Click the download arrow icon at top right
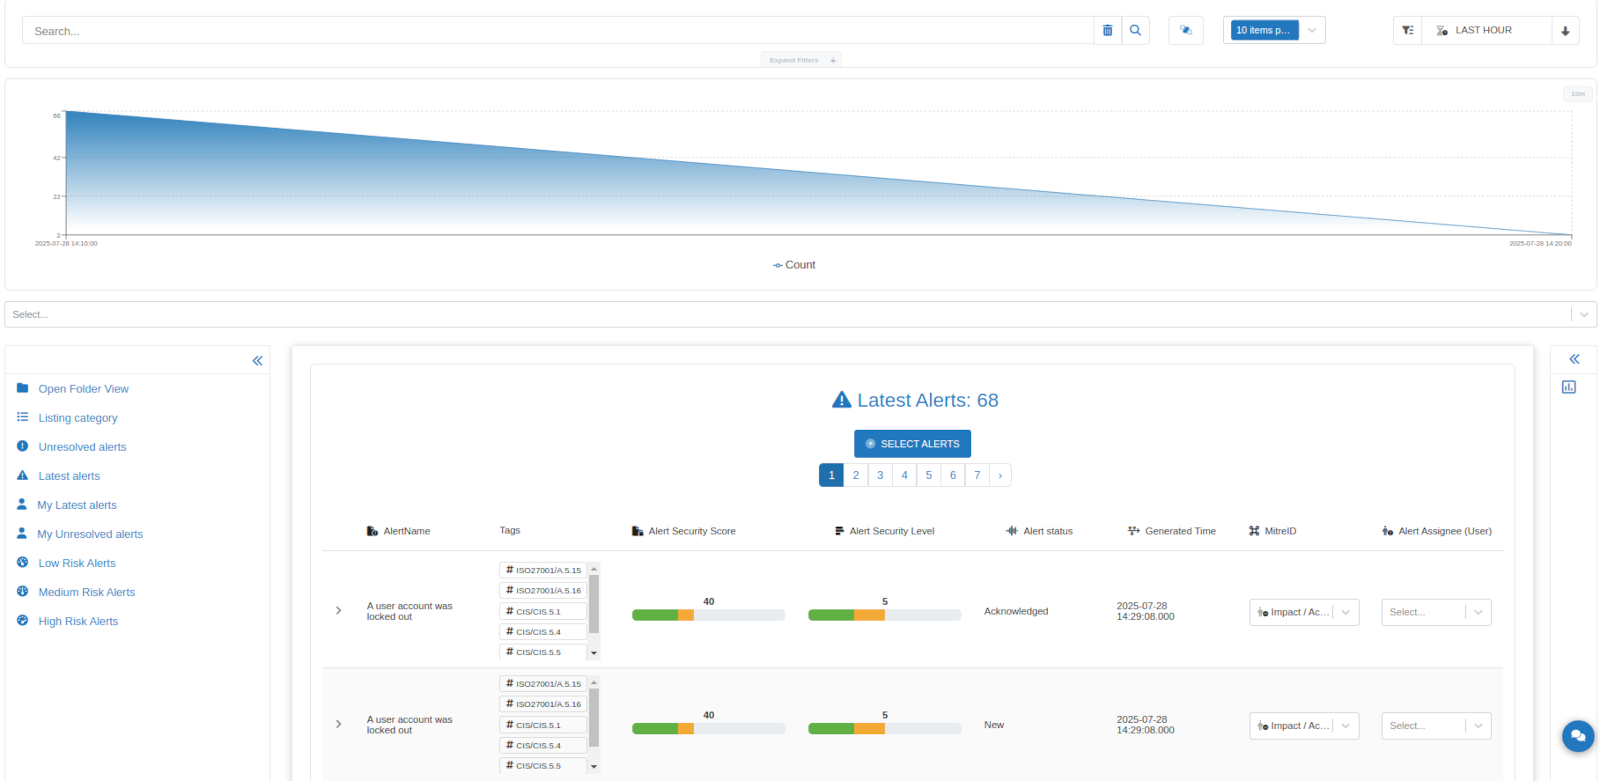The image size is (1600, 781). click(x=1565, y=31)
